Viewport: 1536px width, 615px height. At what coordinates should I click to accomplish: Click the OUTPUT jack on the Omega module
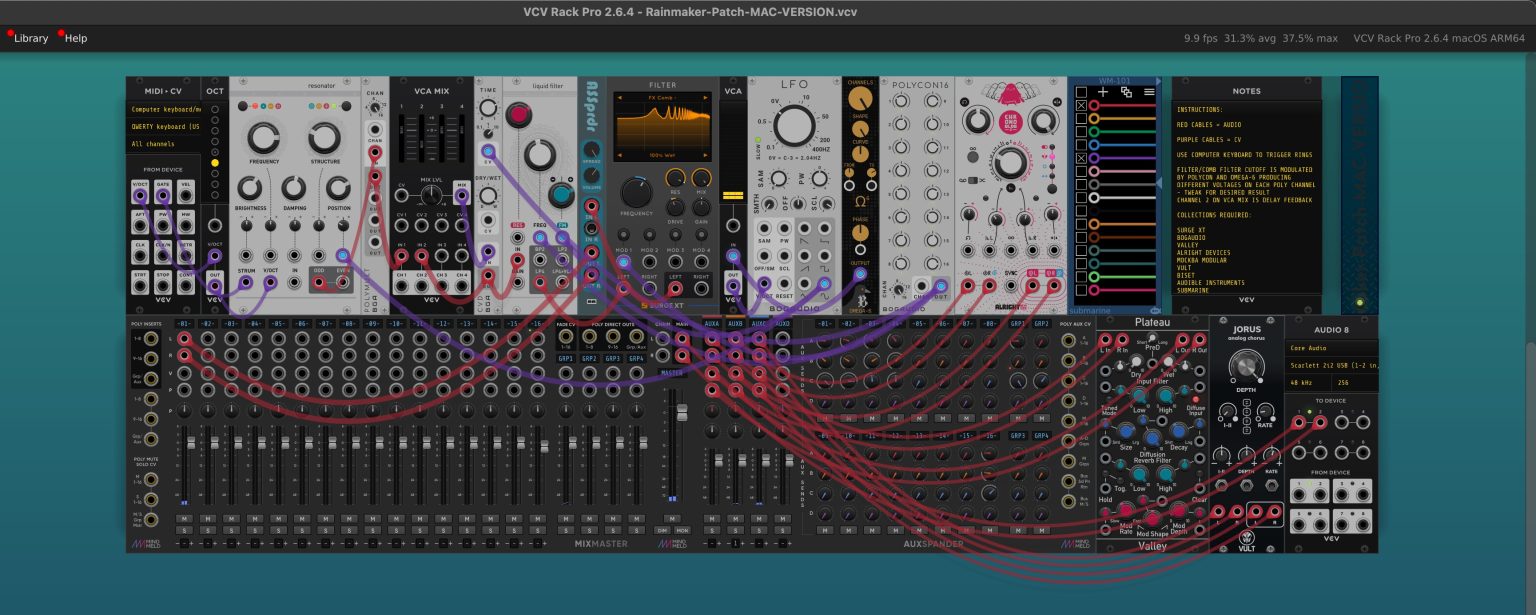(x=858, y=273)
